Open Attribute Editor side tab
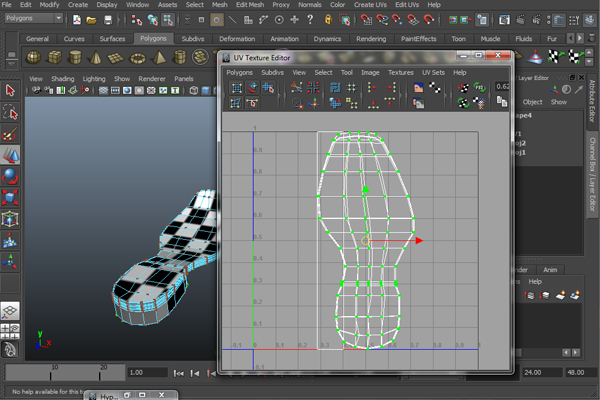The image size is (600, 400). [592, 101]
